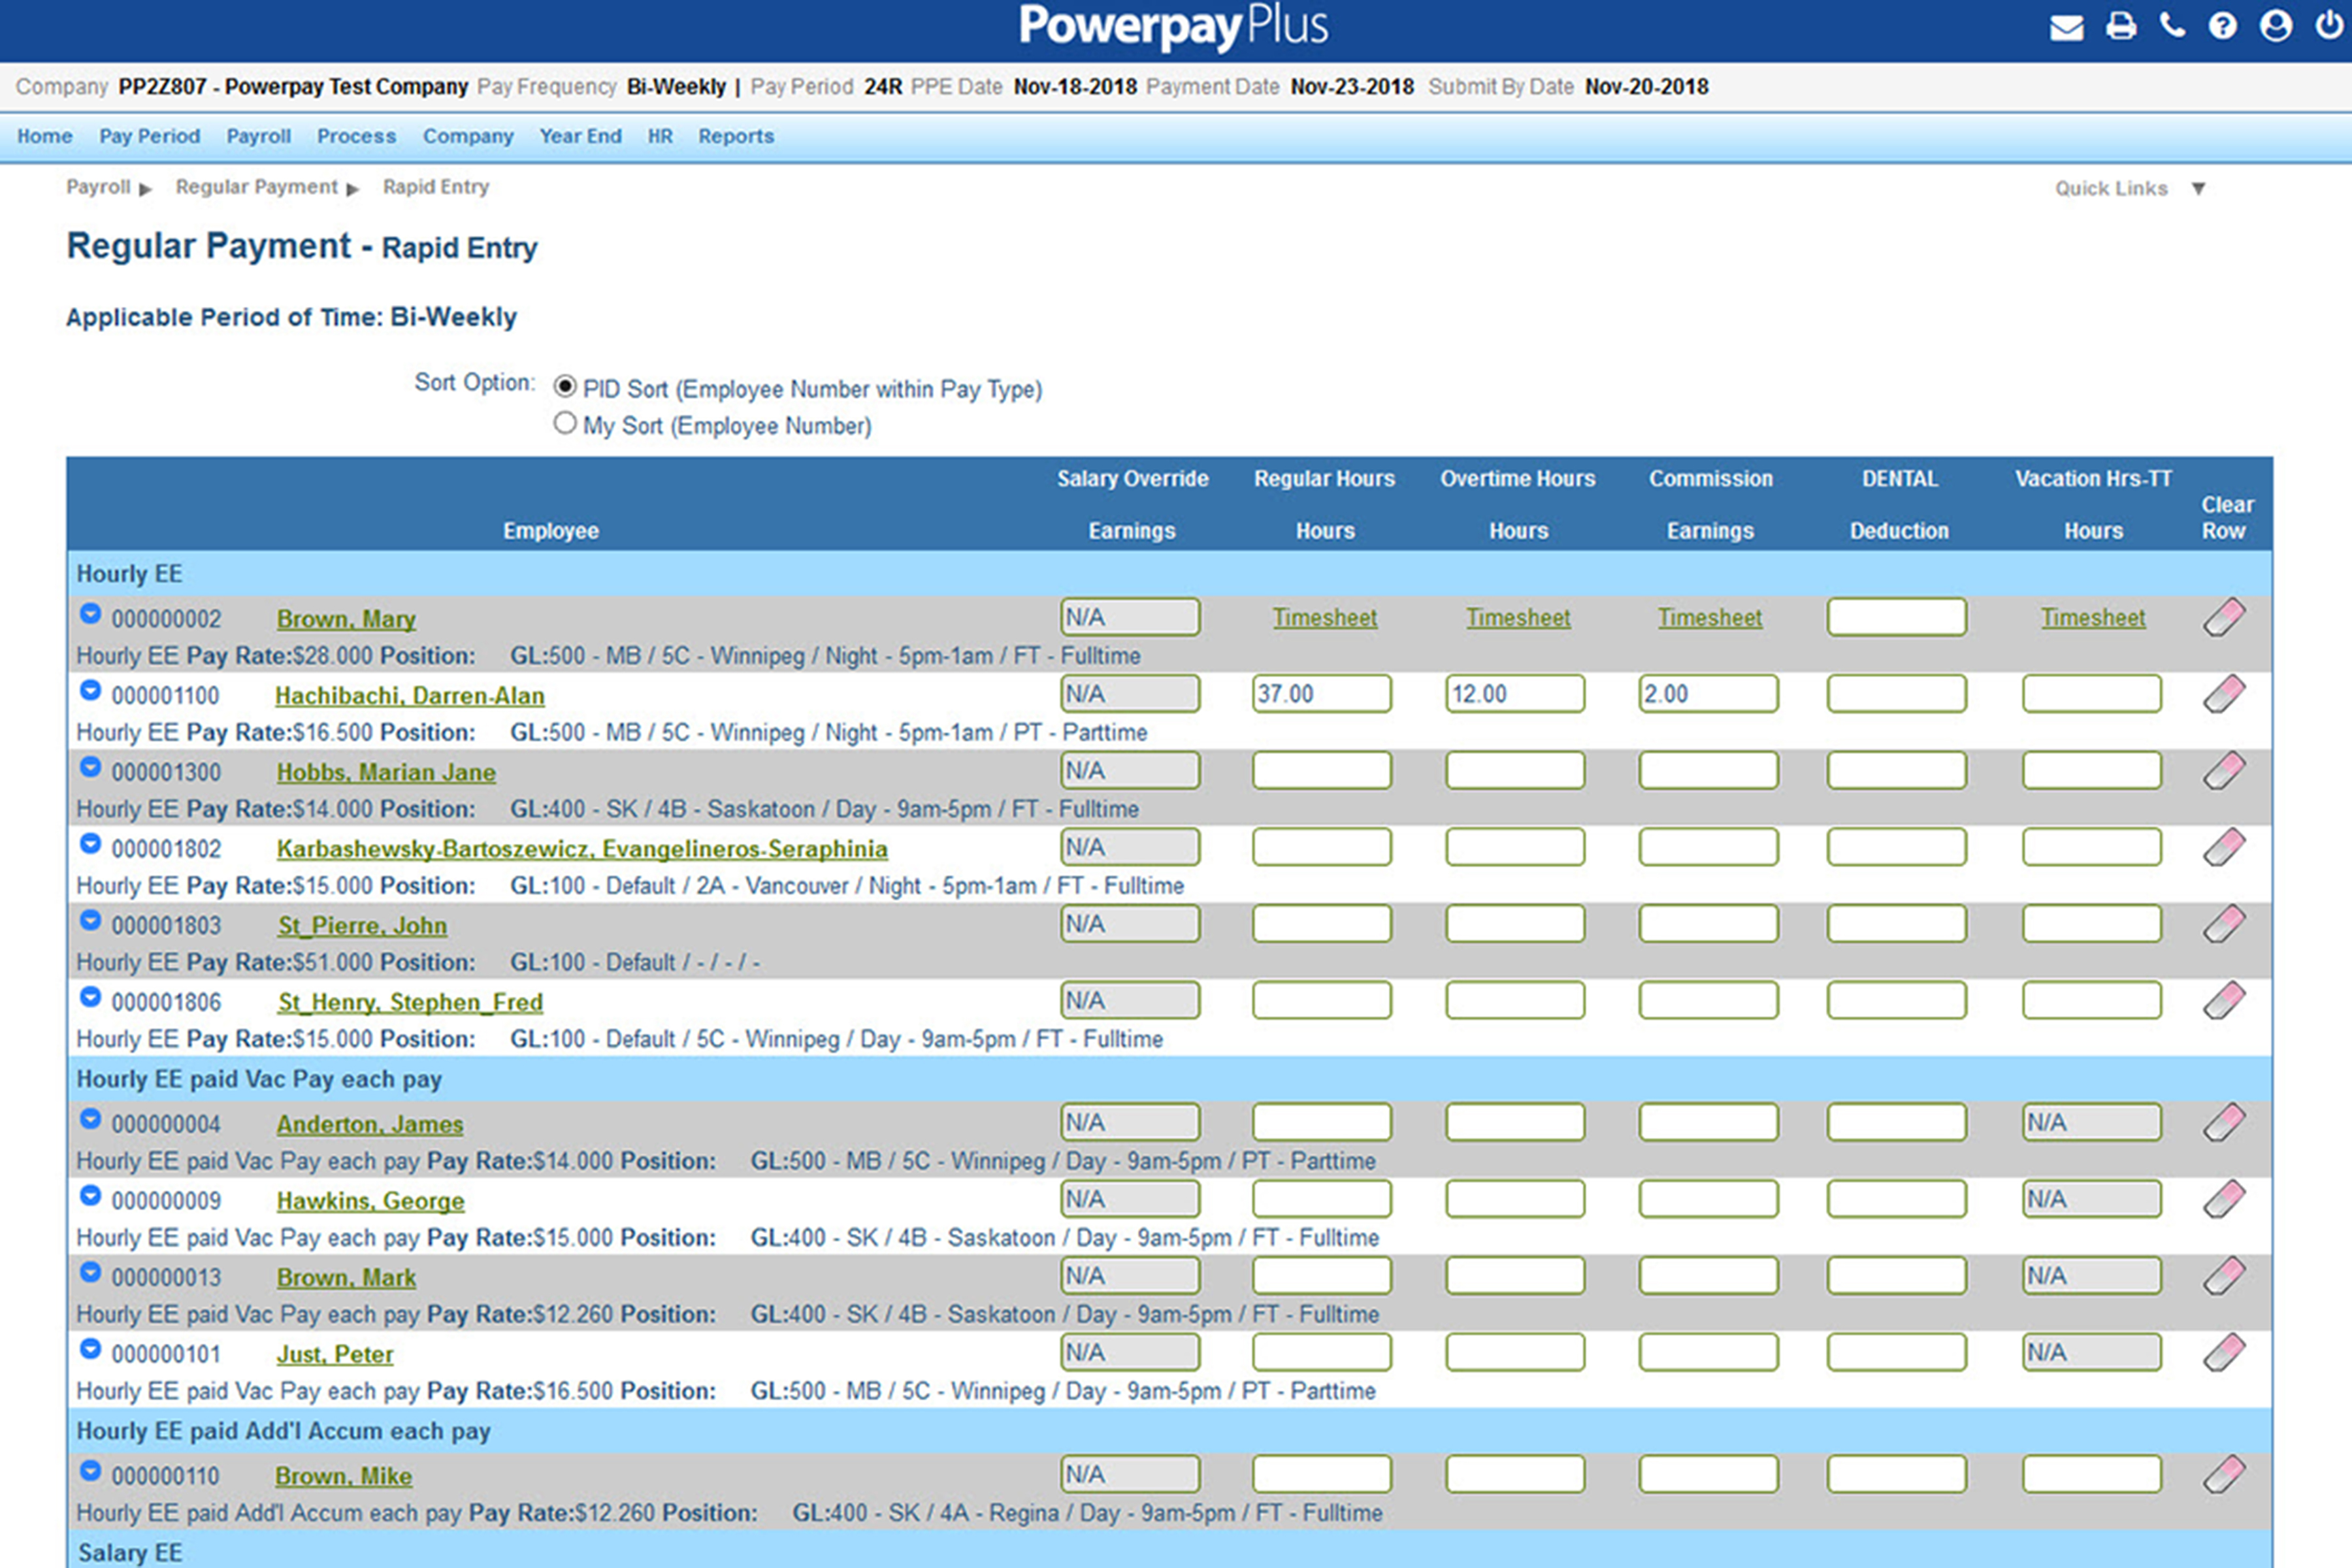2352x1568 pixels.
Task: Open St_Henry, Stephen_Fred employee link
Action: (410, 1002)
